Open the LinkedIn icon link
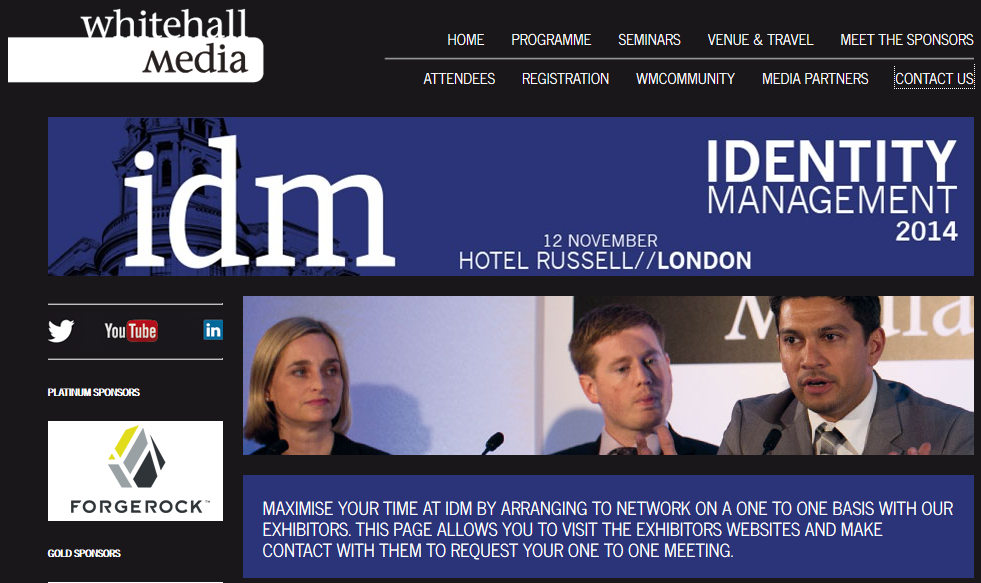 click(213, 330)
